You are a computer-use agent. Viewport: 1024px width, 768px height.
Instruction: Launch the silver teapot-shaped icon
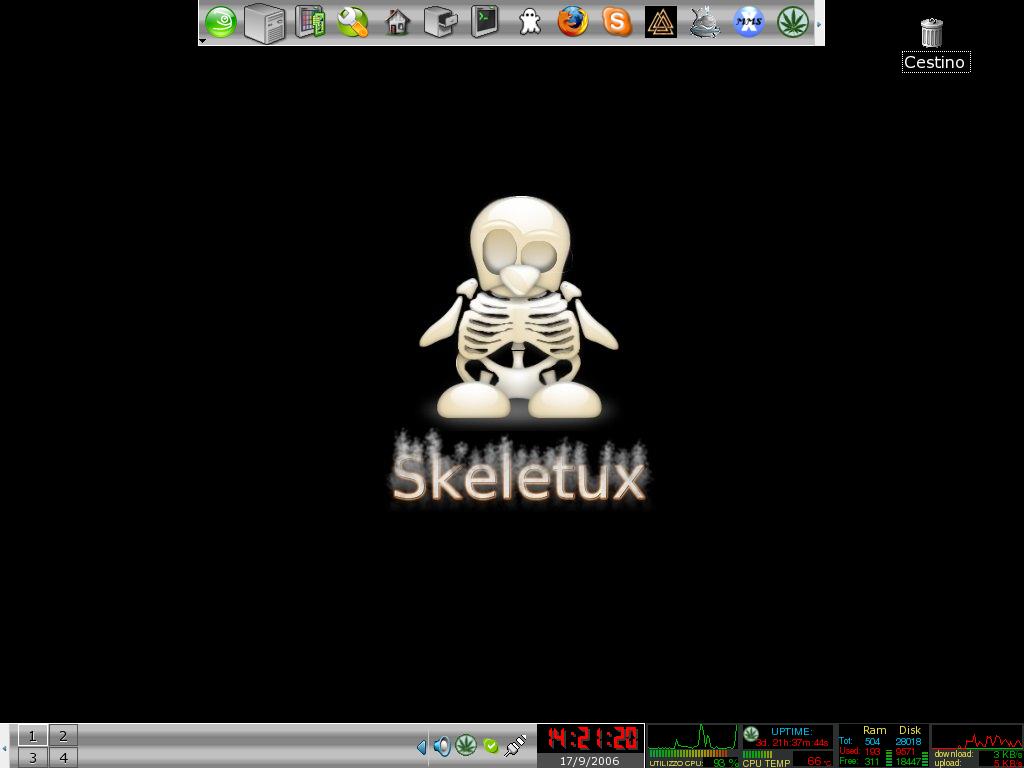click(705, 22)
